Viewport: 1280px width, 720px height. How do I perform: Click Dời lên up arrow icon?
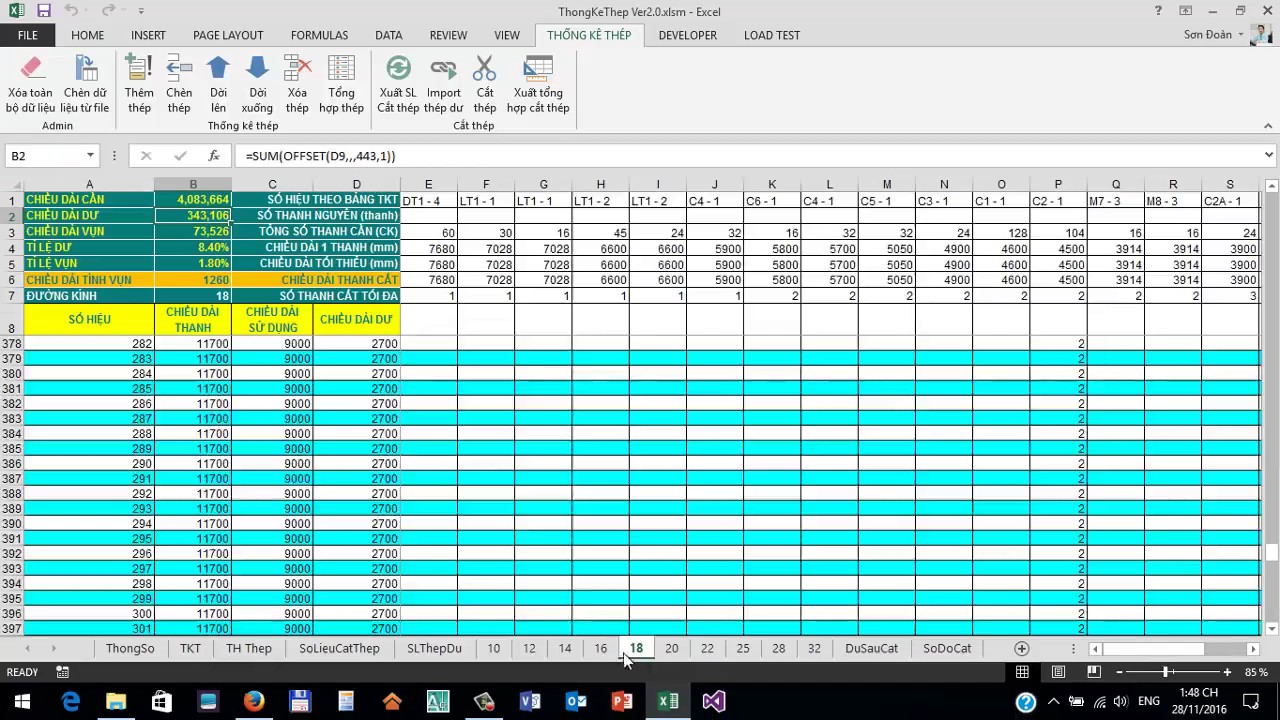[x=218, y=68]
